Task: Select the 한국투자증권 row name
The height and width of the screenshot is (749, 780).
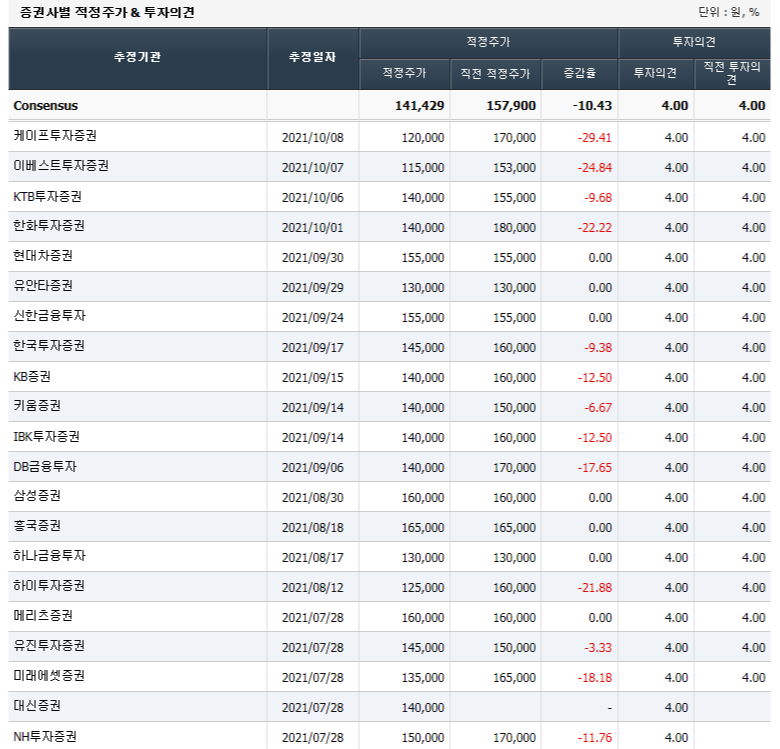Action: 49,346
